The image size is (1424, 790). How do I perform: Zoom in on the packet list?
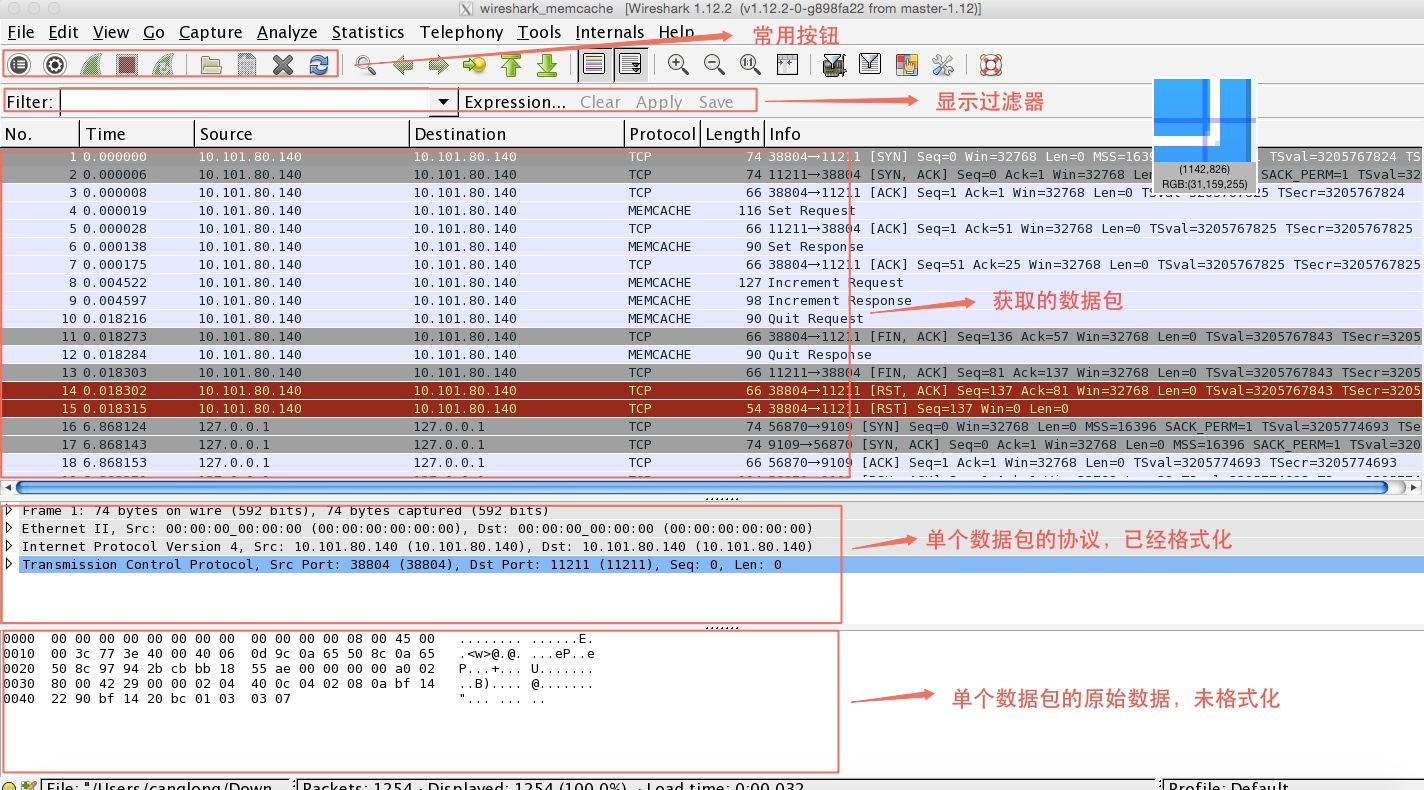[x=678, y=64]
